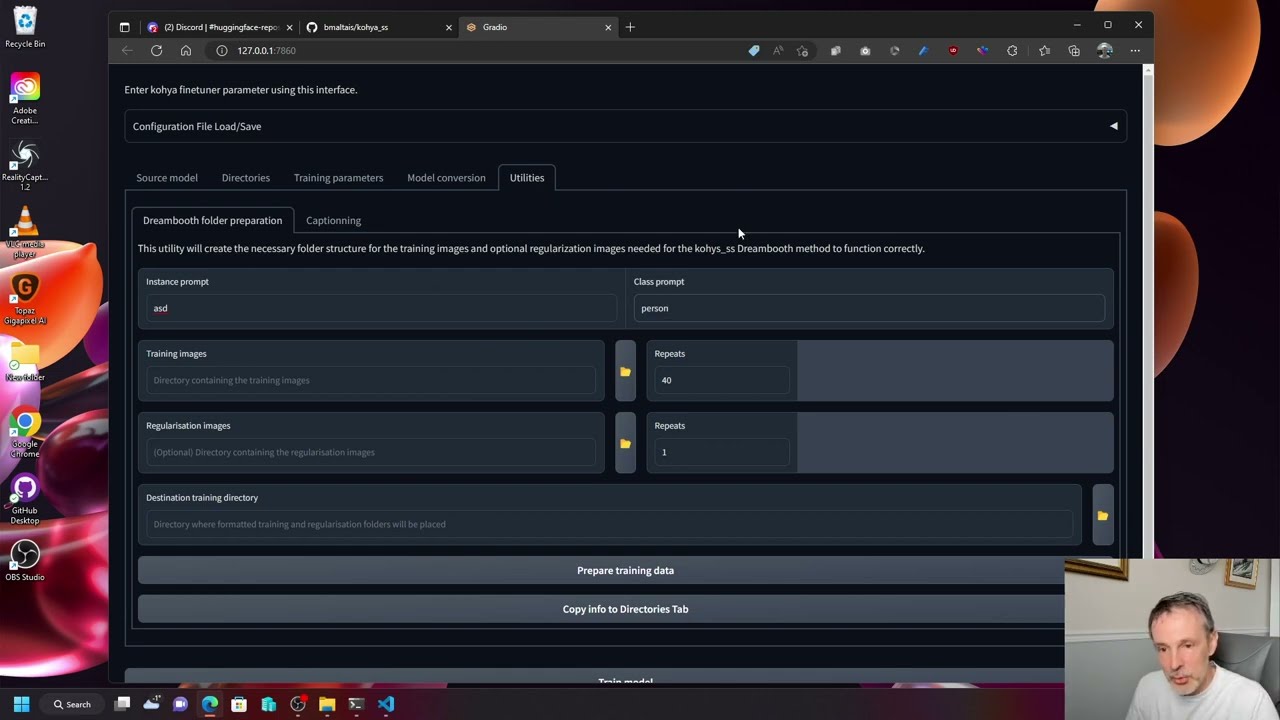Go to the browser home page

186,50
